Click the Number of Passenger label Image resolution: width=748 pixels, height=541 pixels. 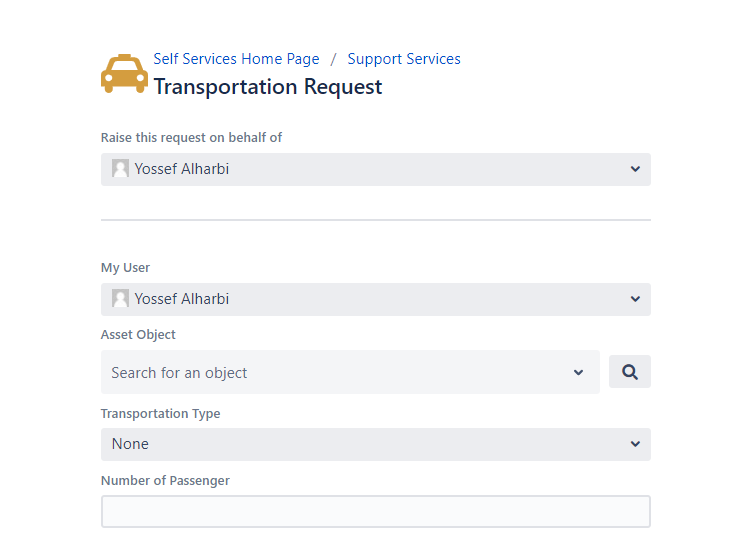coord(165,480)
